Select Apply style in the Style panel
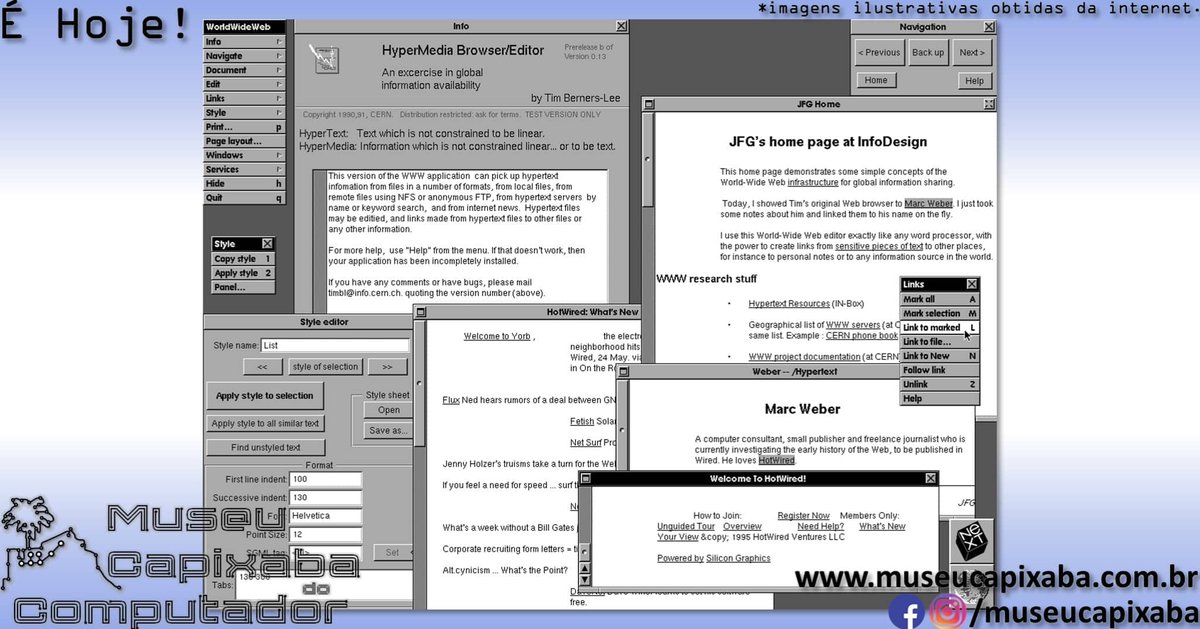The height and width of the screenshot is (629, 1200). click(x=243, y=273)
